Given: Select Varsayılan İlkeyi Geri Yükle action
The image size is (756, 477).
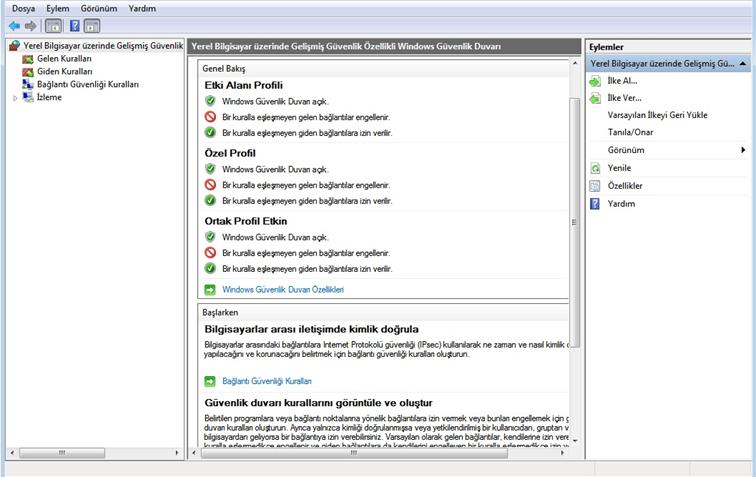Looking at the screenshot, I should click(x=658, y=115).
